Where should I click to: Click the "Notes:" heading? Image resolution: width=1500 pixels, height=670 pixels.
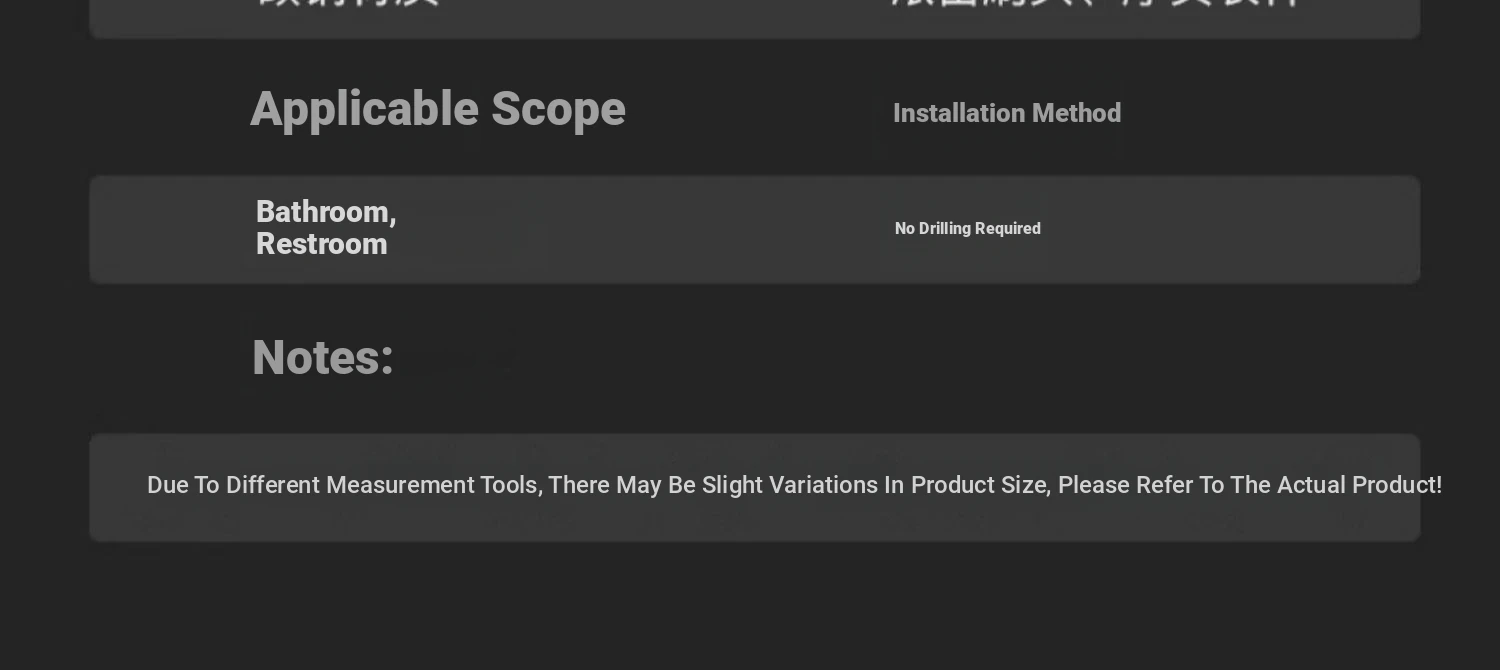(x=323, y=358)
